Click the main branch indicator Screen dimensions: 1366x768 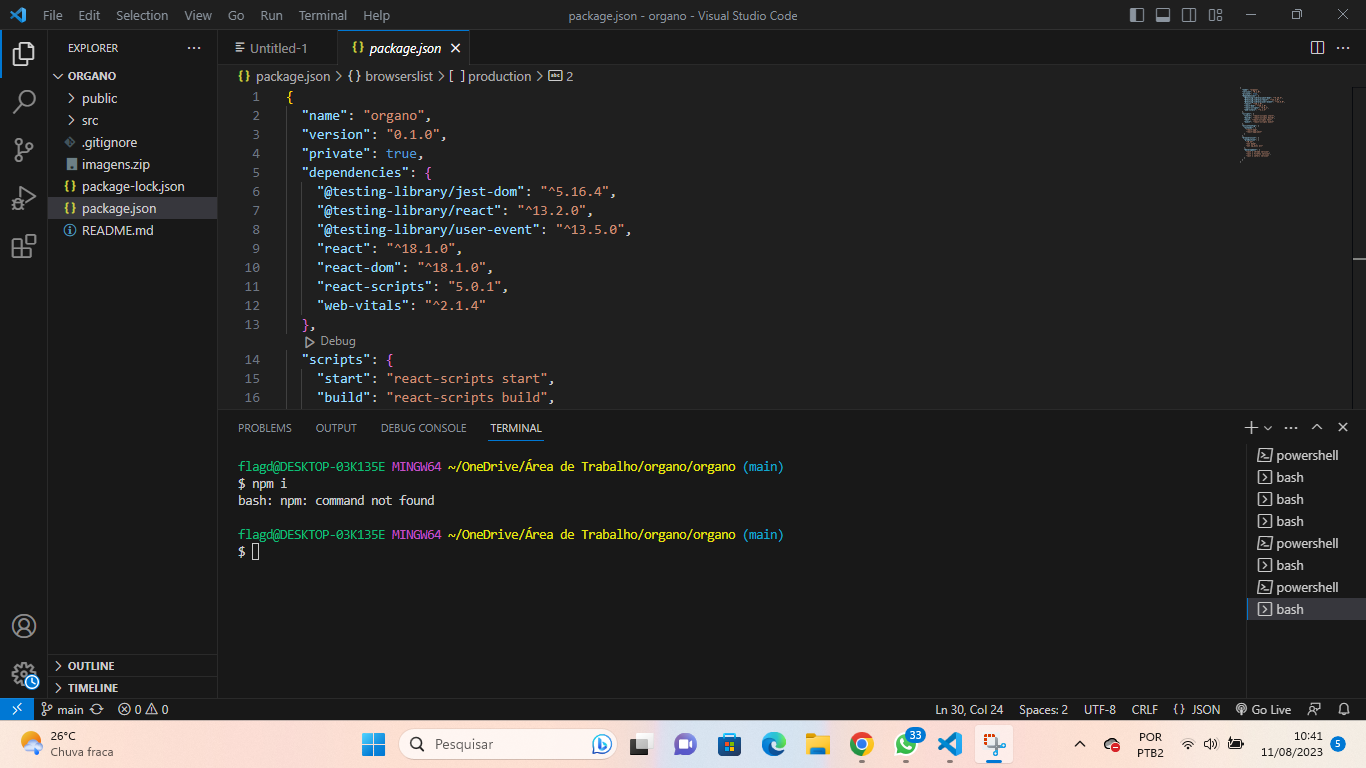coord(61,709)
